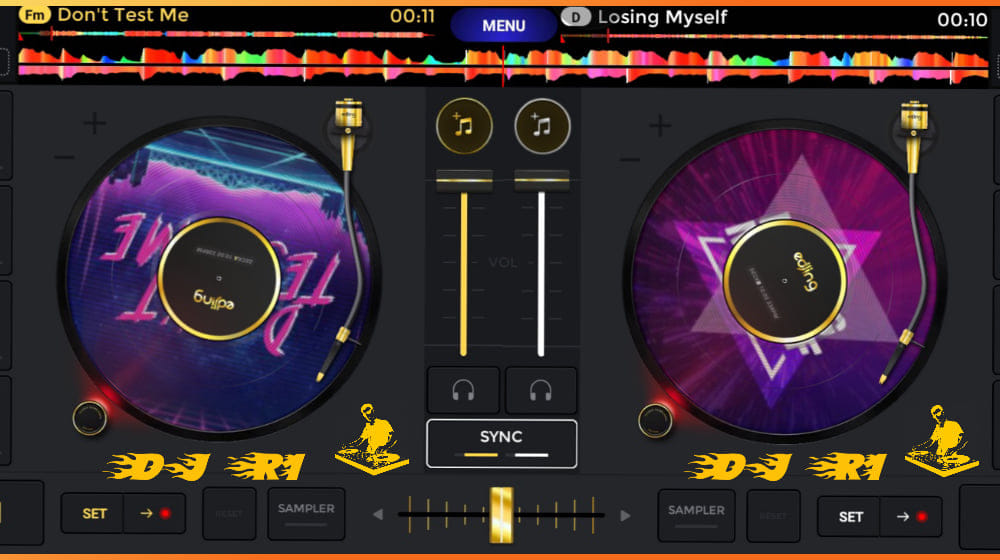
Task: Click left deck gold volume fader
Action: pyautogui.click(x=464, y=181)
